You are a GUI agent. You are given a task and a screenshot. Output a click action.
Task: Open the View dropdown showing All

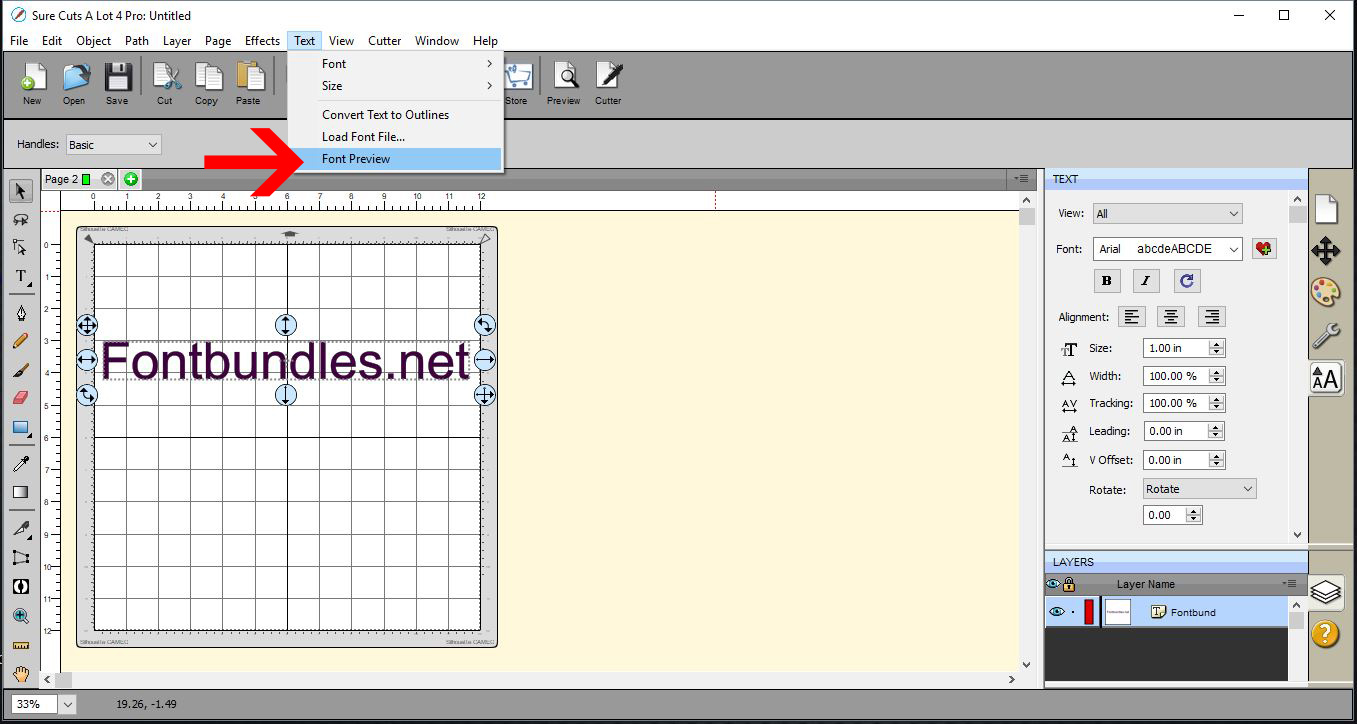click(1168, 213)
